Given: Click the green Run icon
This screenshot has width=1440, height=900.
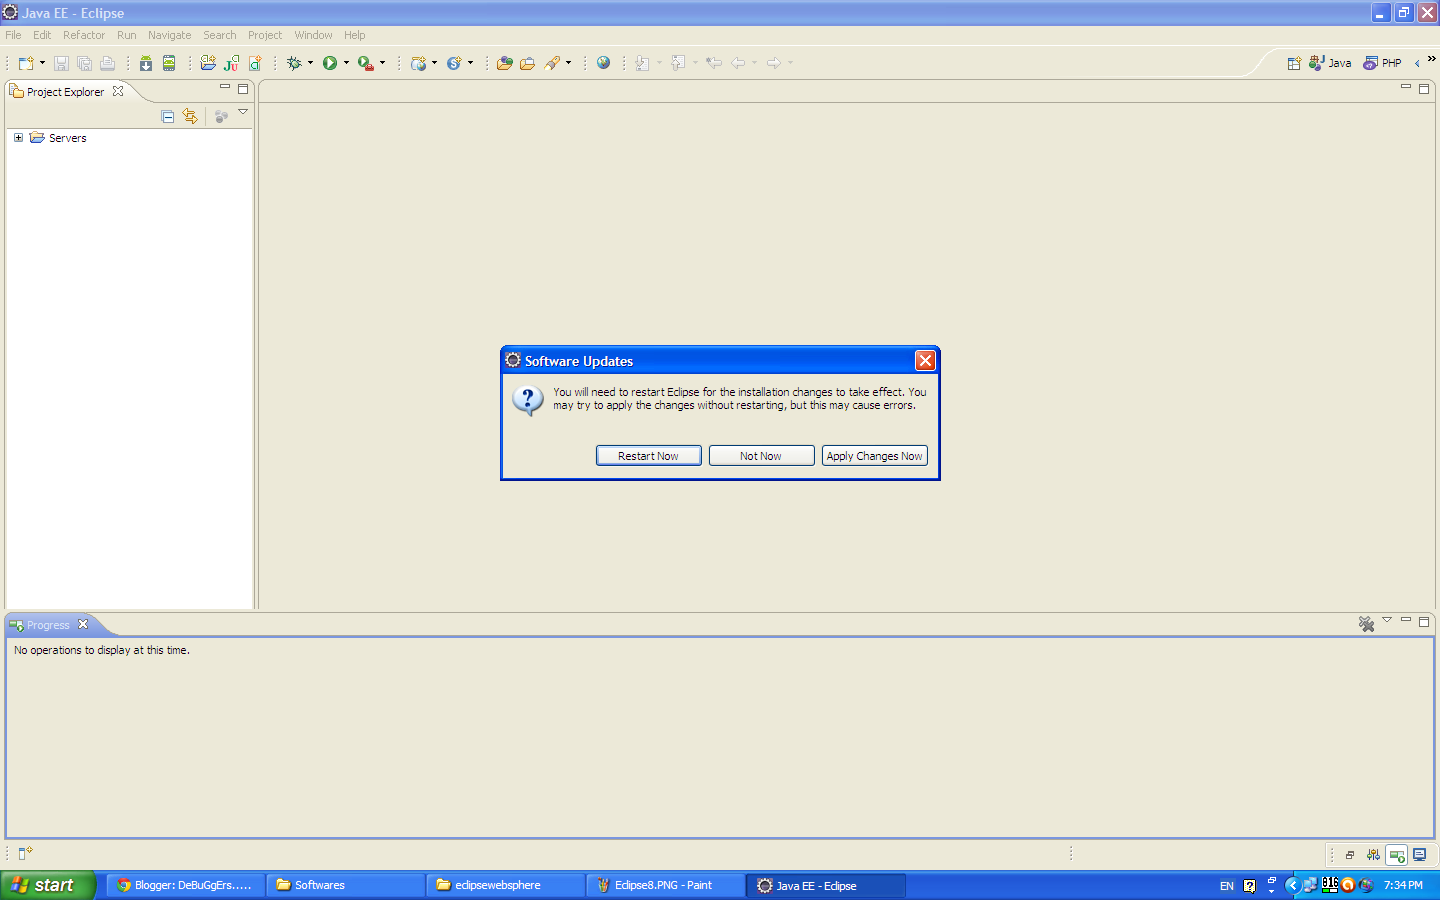Looking at the screenshot, I should pyautogui.click(x=330, y=63).
